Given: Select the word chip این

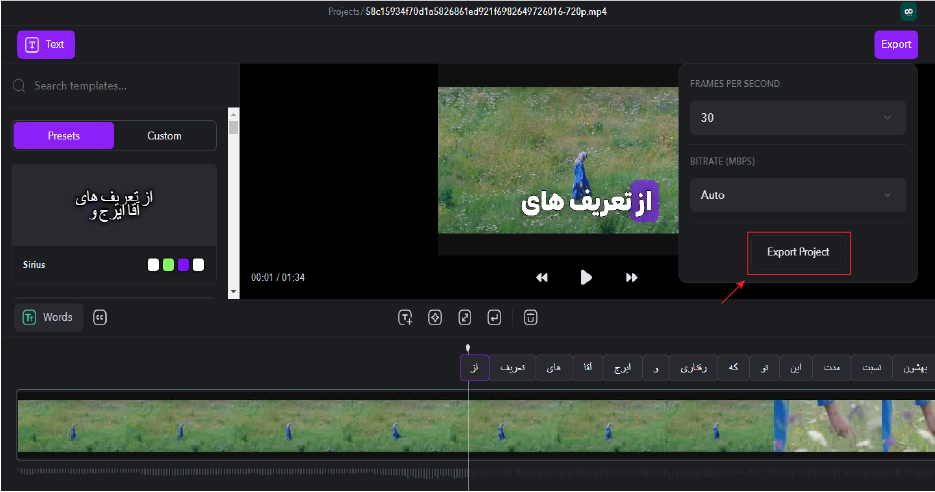Looking at the screenshot, I should [x=796, y=367].
